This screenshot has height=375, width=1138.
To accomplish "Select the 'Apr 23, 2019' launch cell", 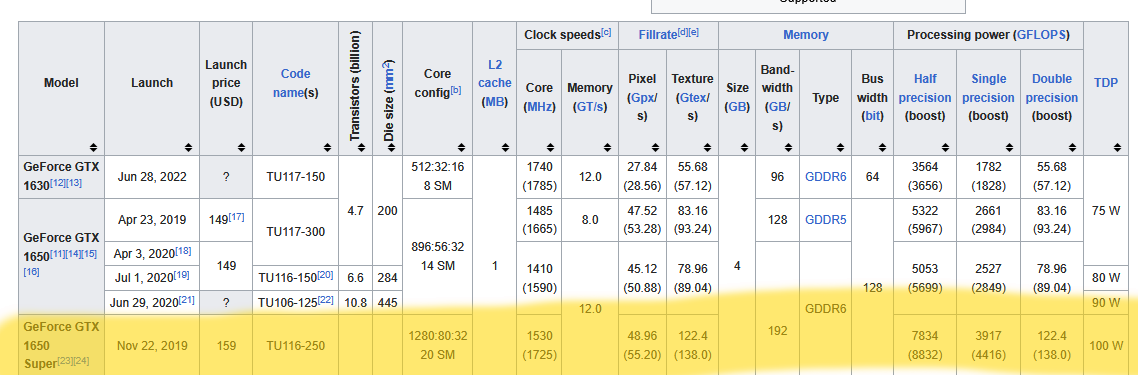I will (152, 220).
